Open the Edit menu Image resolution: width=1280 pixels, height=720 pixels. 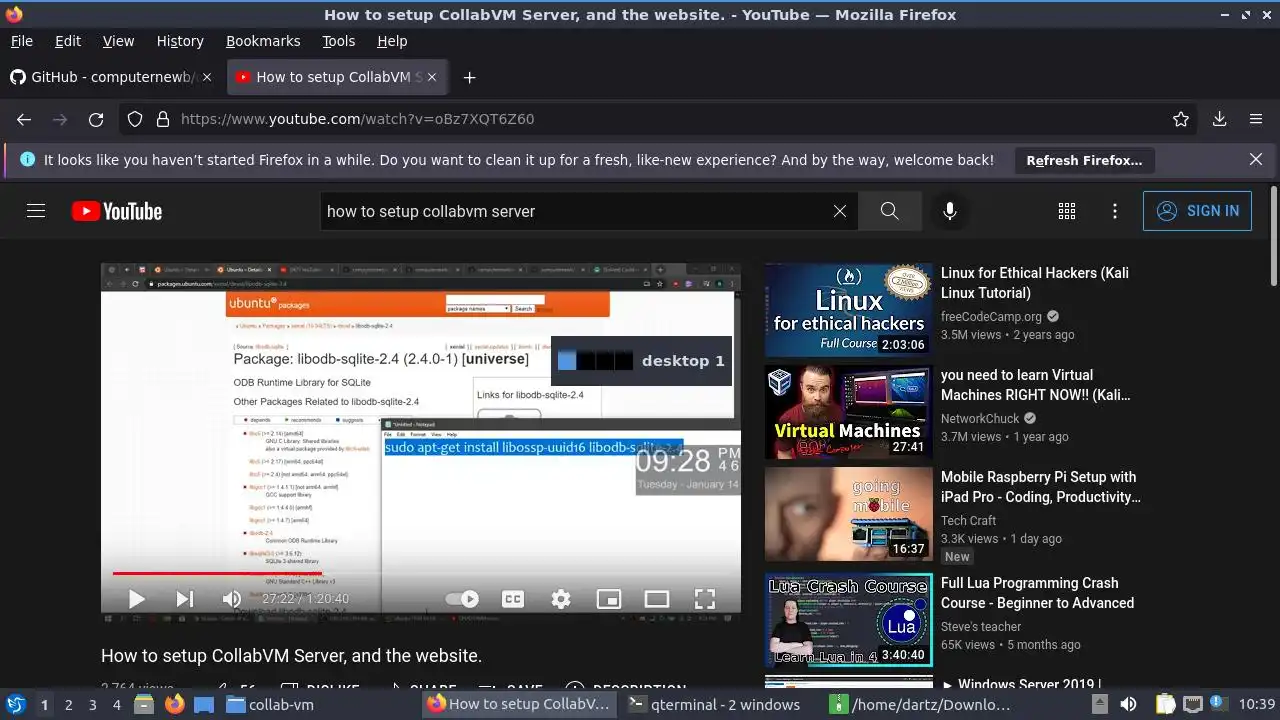click(68, 41)
